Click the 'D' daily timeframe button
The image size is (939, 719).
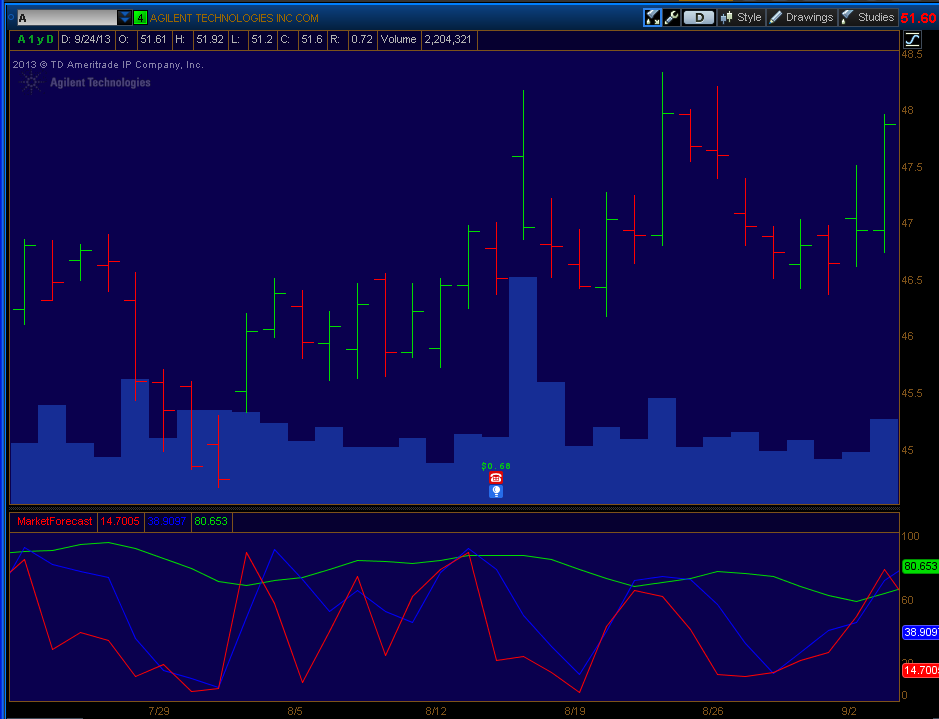pyautogui.click(x=699, y=17)
